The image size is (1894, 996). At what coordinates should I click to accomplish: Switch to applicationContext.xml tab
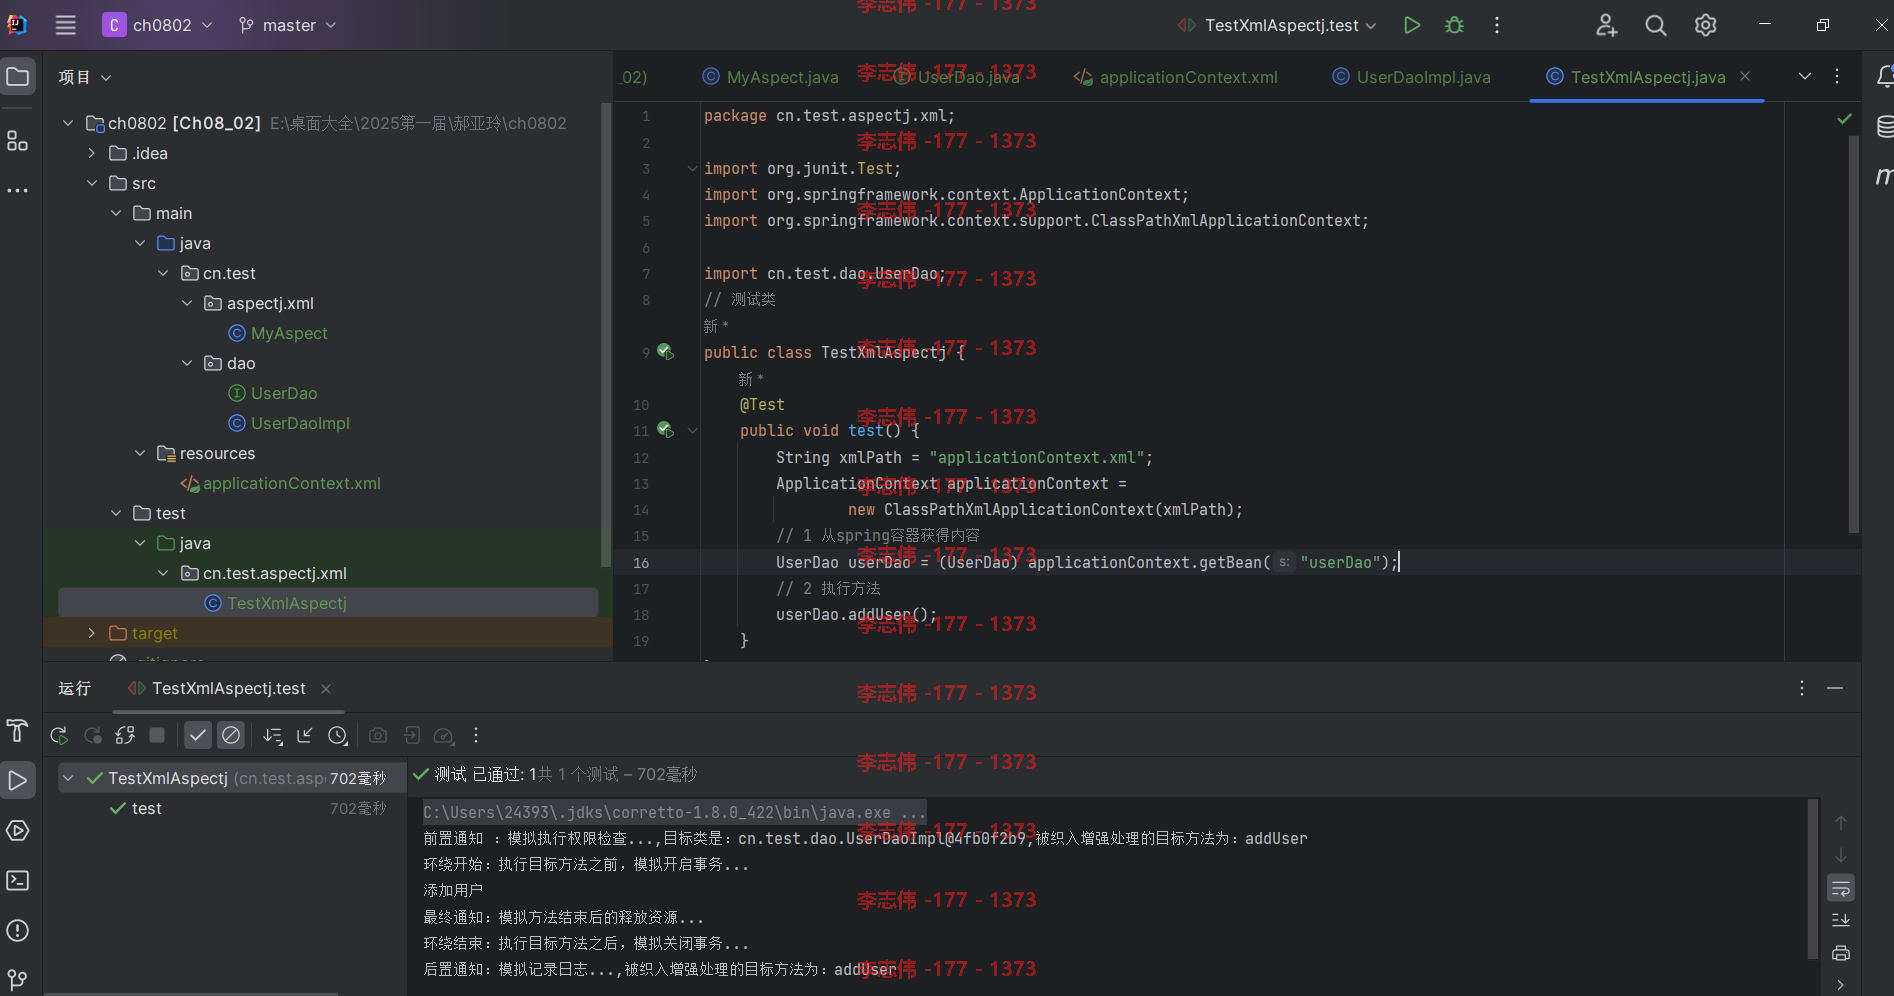(x=1176, y=77)
